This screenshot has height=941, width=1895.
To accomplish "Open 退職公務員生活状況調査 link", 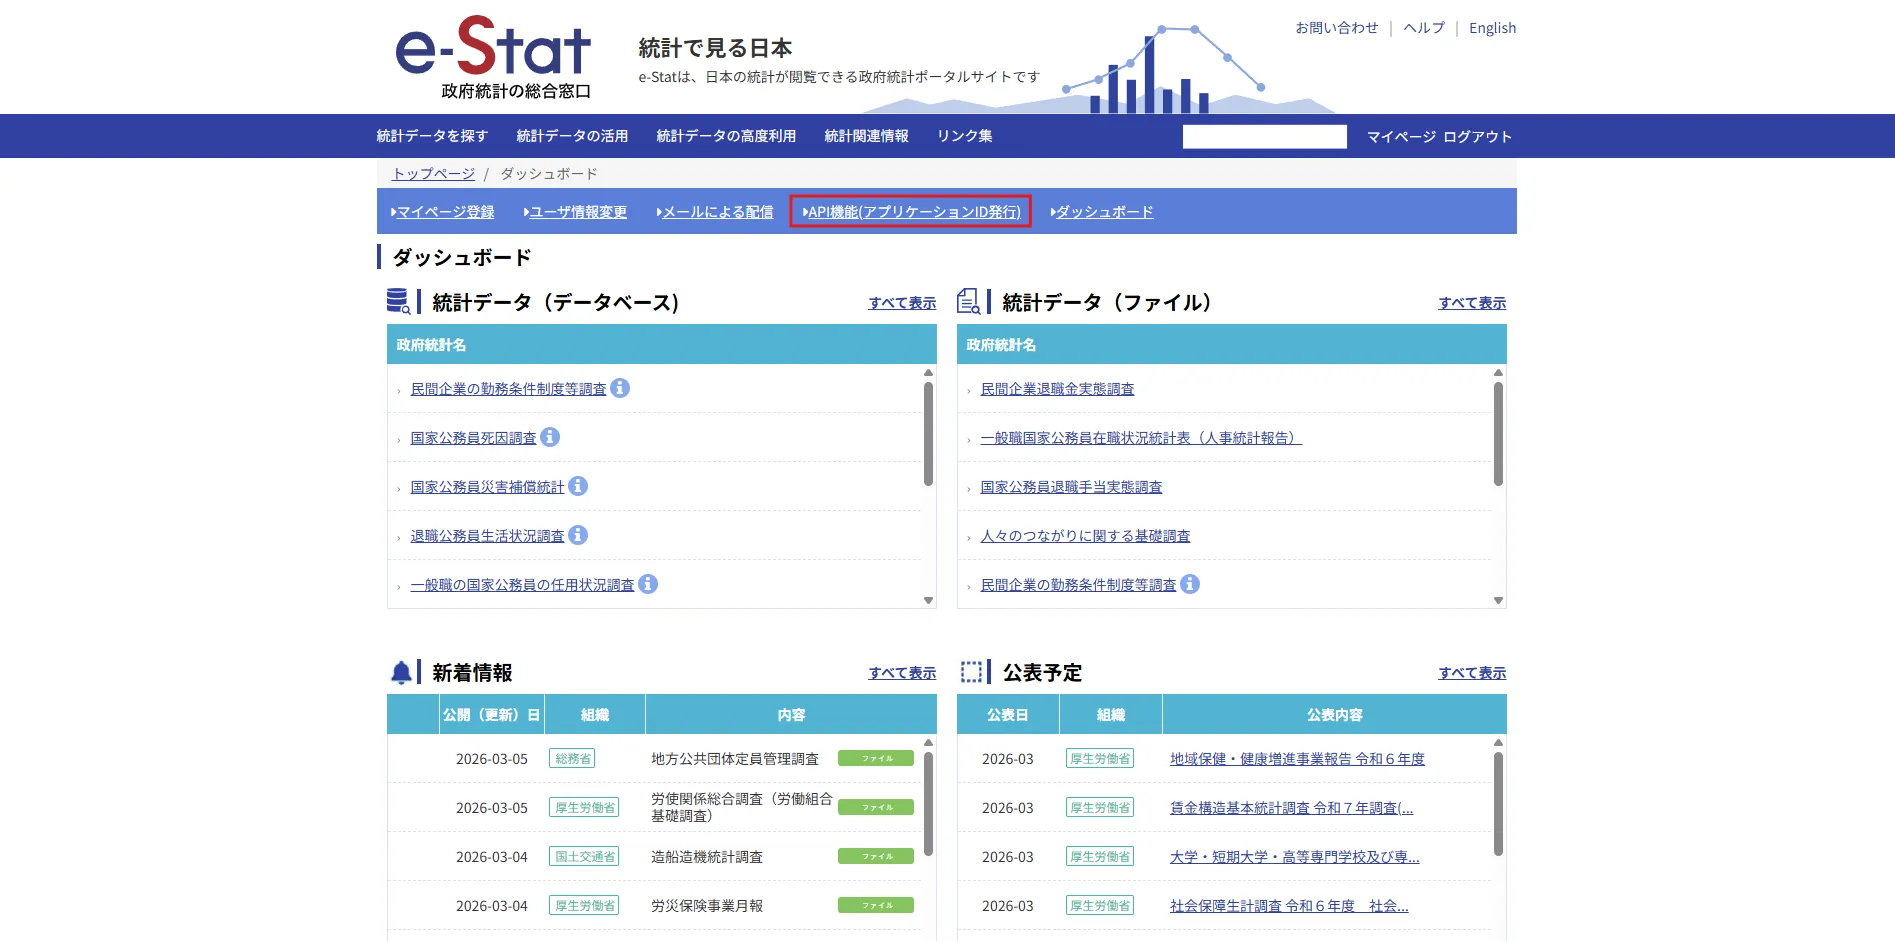I will (487, 536).
